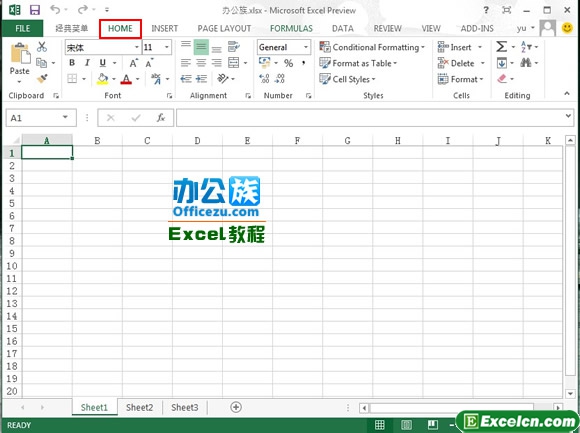Click the Borders icon
The width and height of the screenshot is (580, 433).
click(72, 79)
